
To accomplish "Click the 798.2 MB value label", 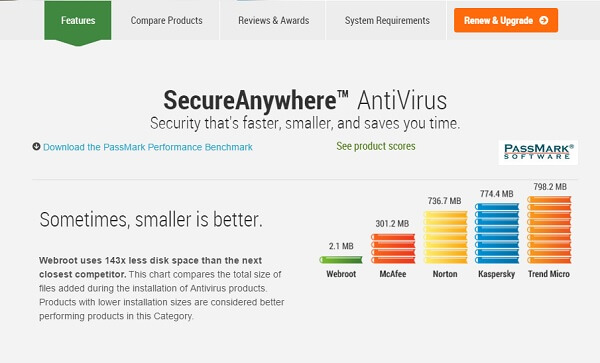I will 550,187.
